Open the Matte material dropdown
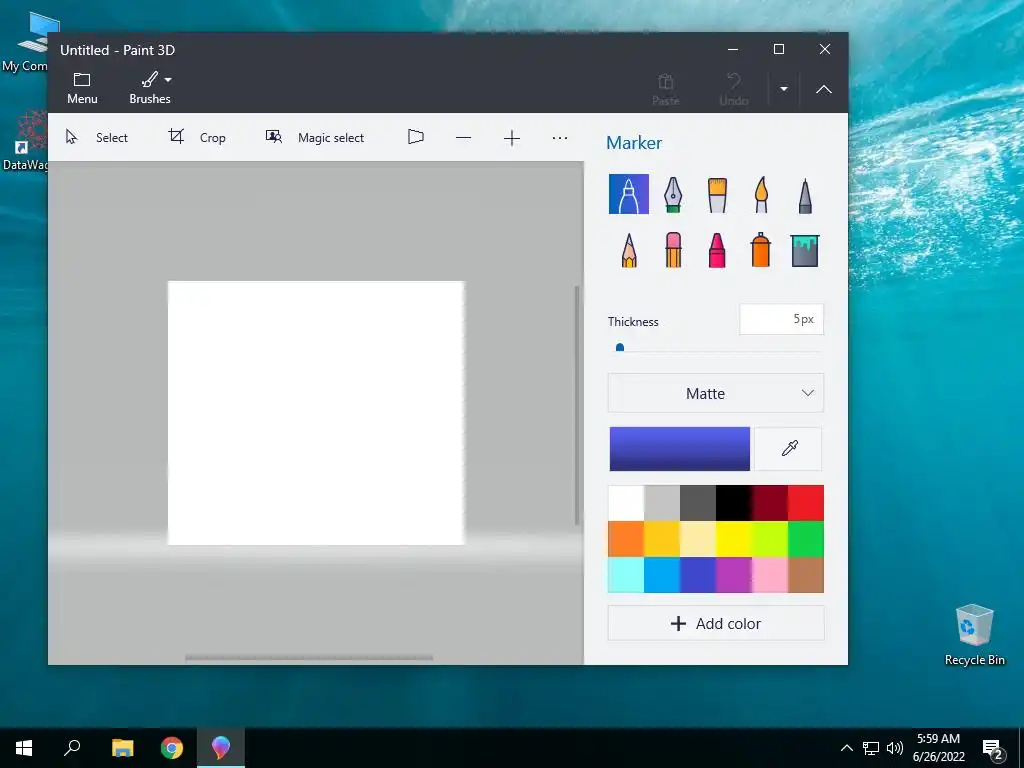The width and height of the screenshot is (1024, 768). pos(716,393)
